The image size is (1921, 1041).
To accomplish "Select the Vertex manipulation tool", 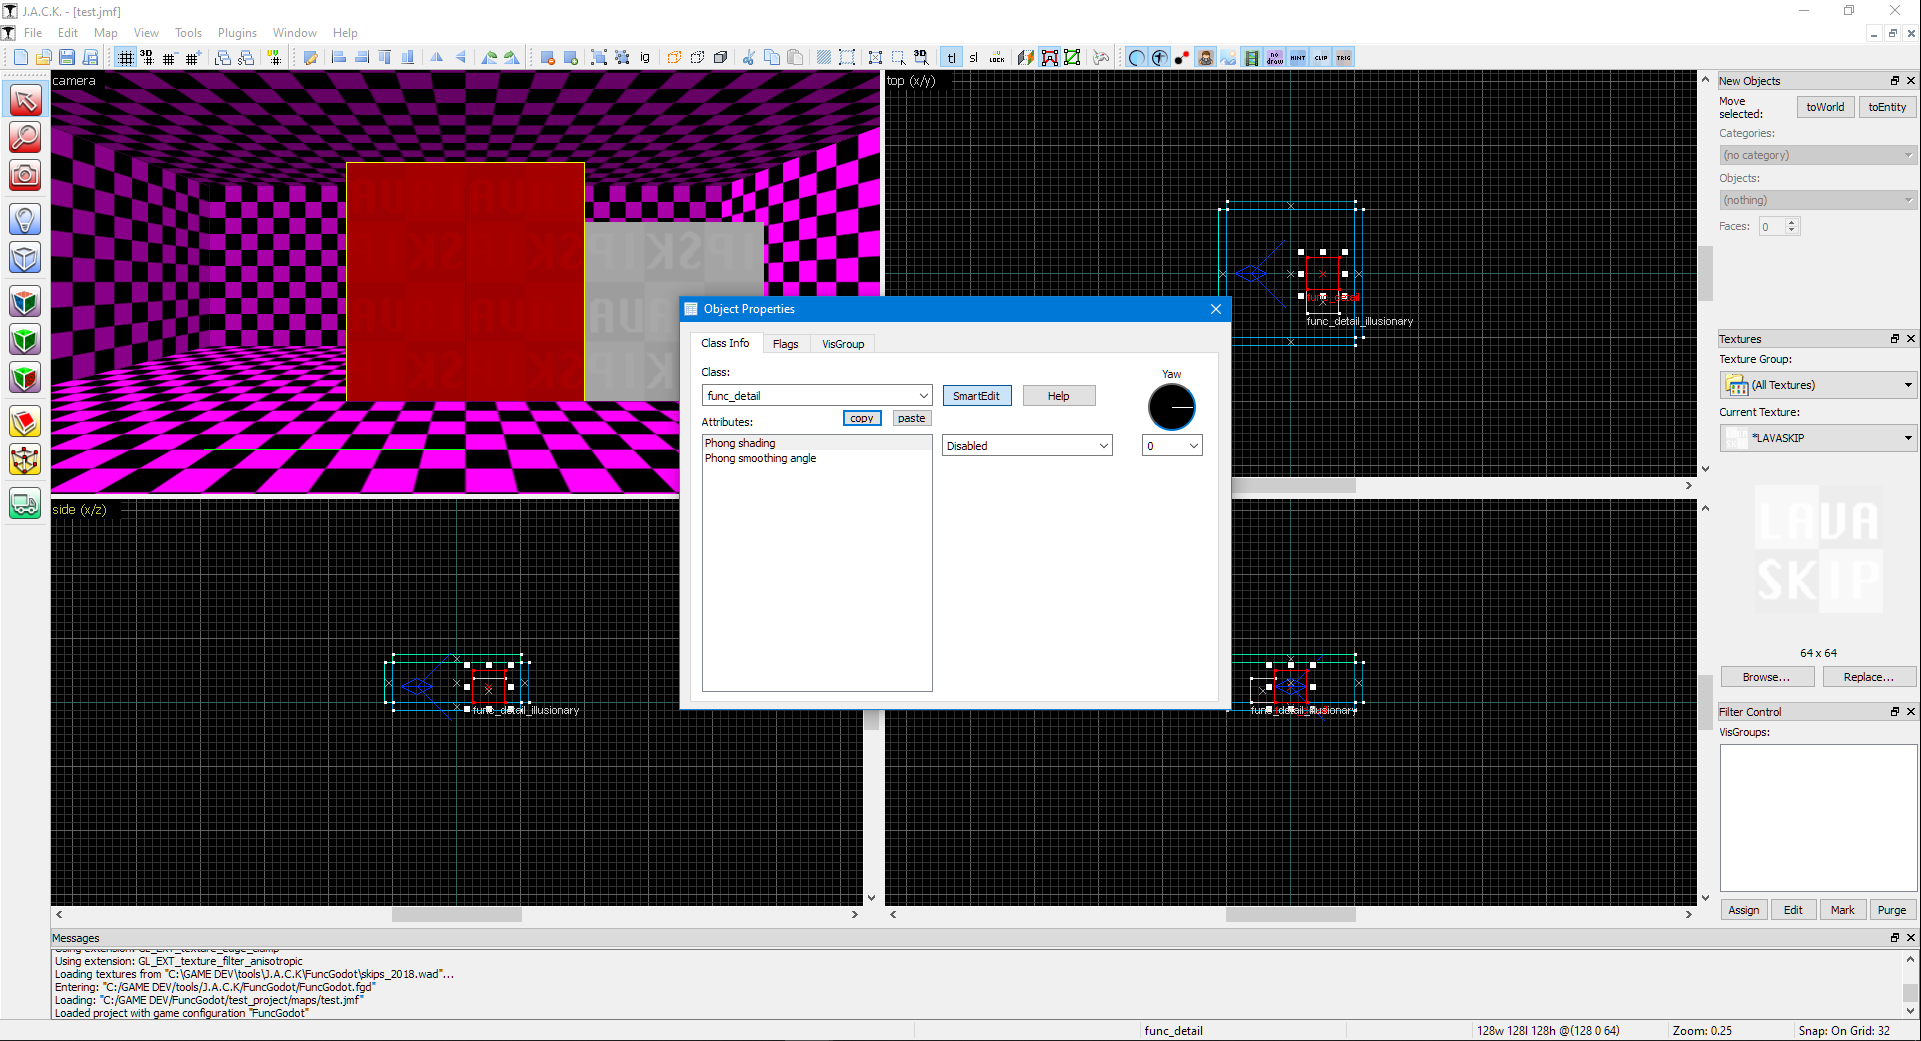I will pos(25,461).
